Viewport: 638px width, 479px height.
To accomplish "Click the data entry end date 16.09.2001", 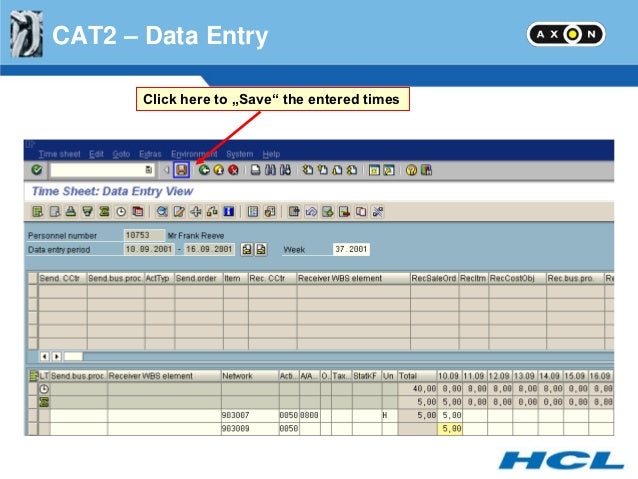I will coord(209,249).
